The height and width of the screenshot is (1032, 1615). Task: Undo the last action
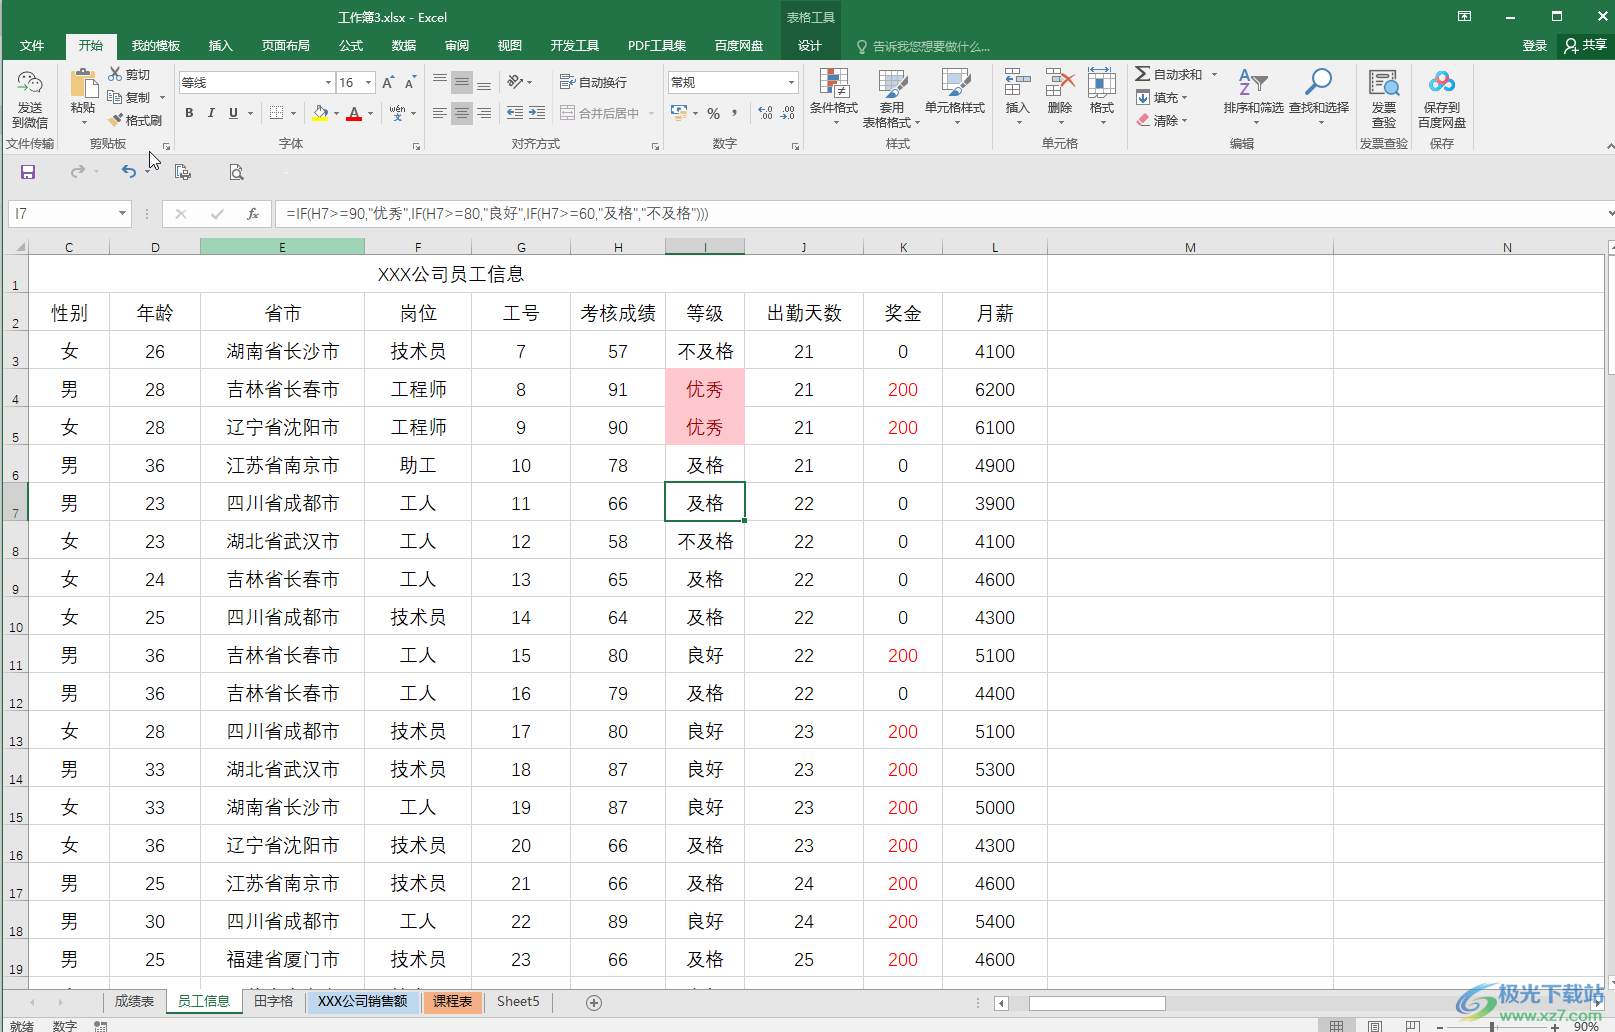tap(128, 172)
